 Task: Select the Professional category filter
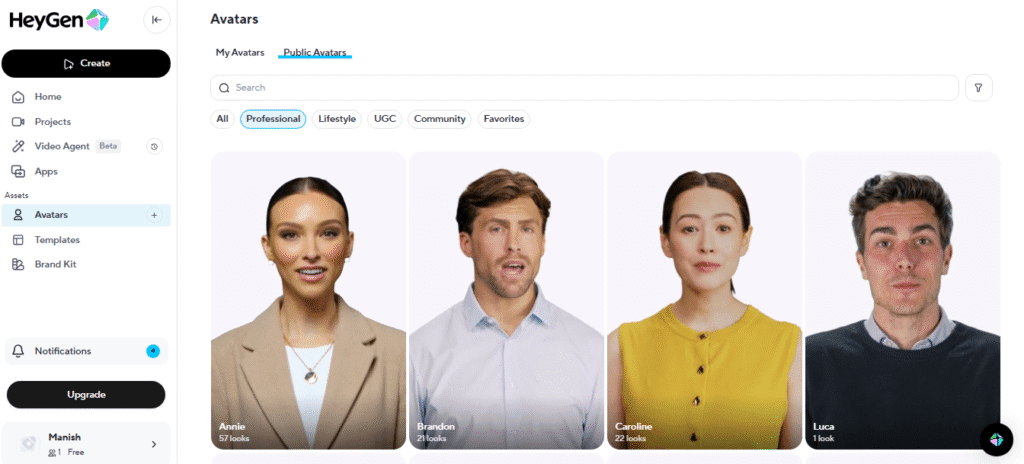click(273, 119)
